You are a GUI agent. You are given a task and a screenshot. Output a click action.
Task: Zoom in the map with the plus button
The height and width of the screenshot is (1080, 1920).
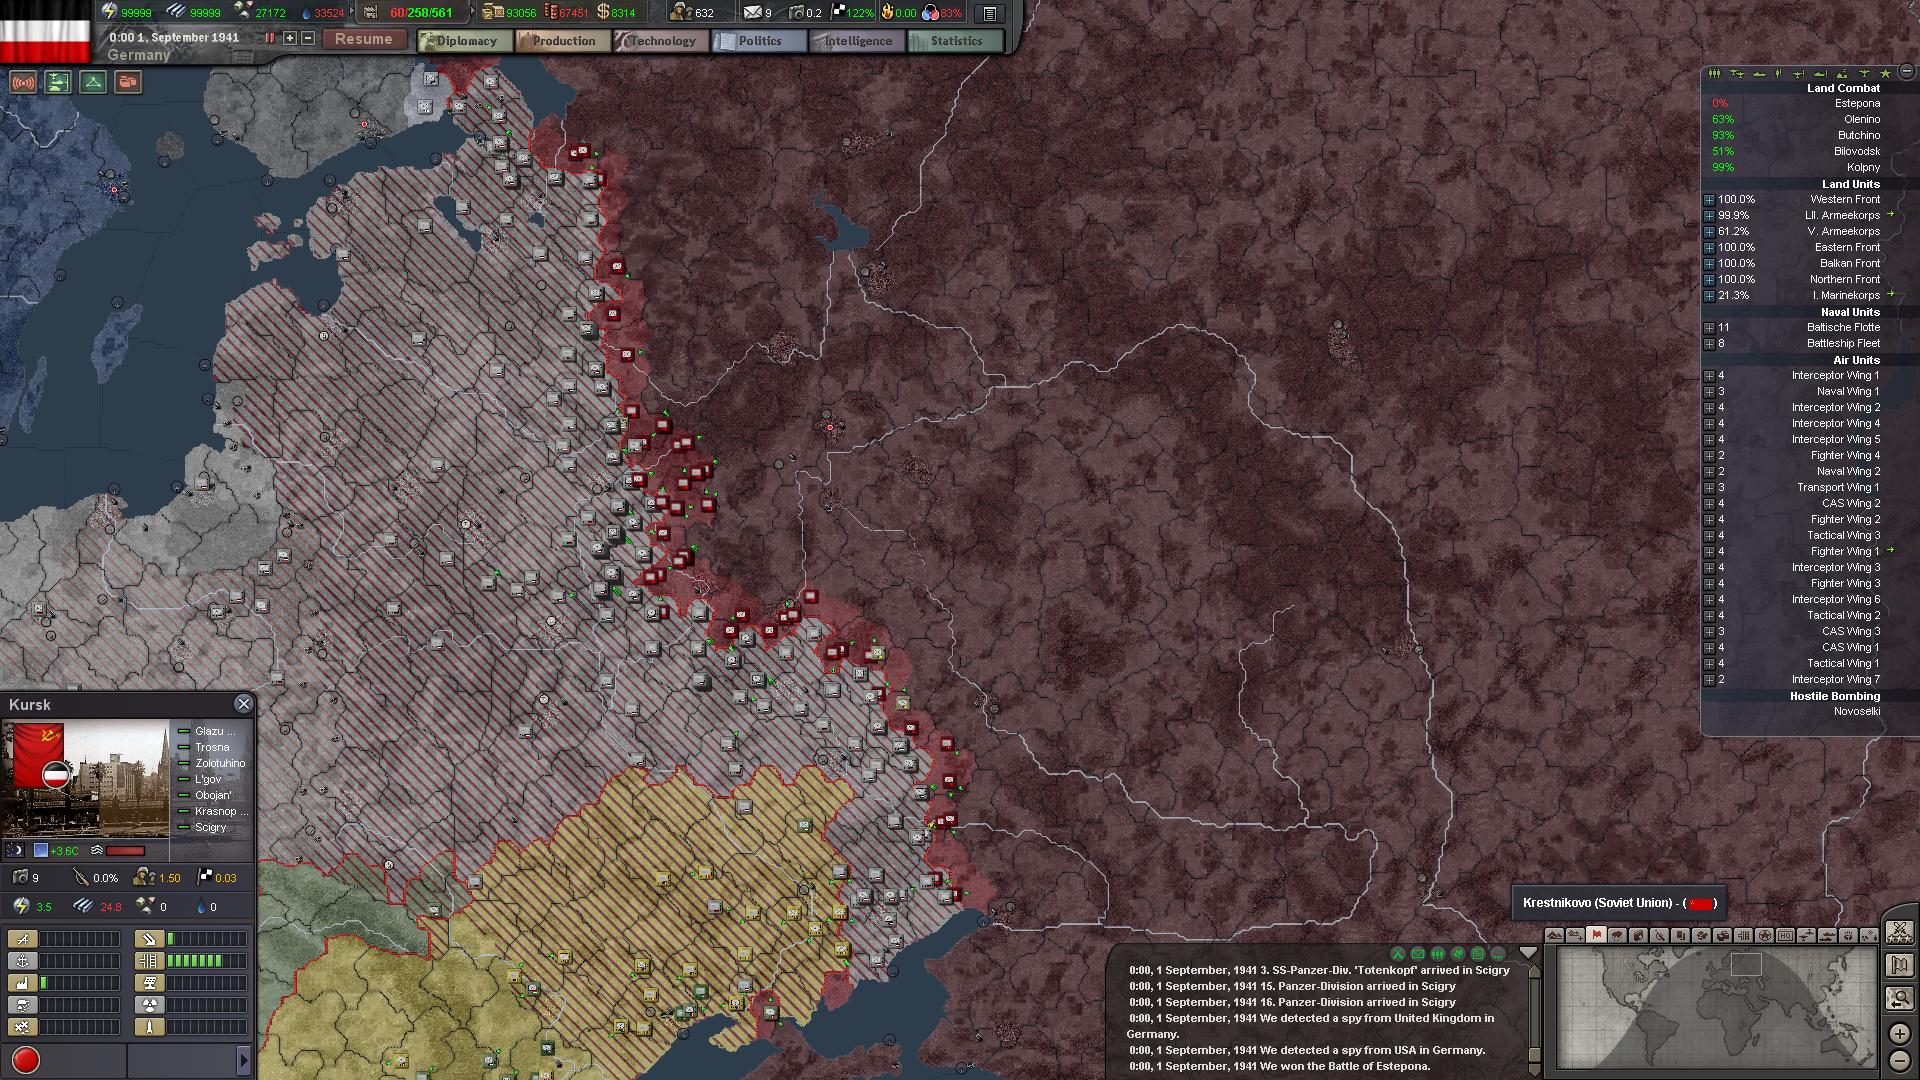1899,1033
